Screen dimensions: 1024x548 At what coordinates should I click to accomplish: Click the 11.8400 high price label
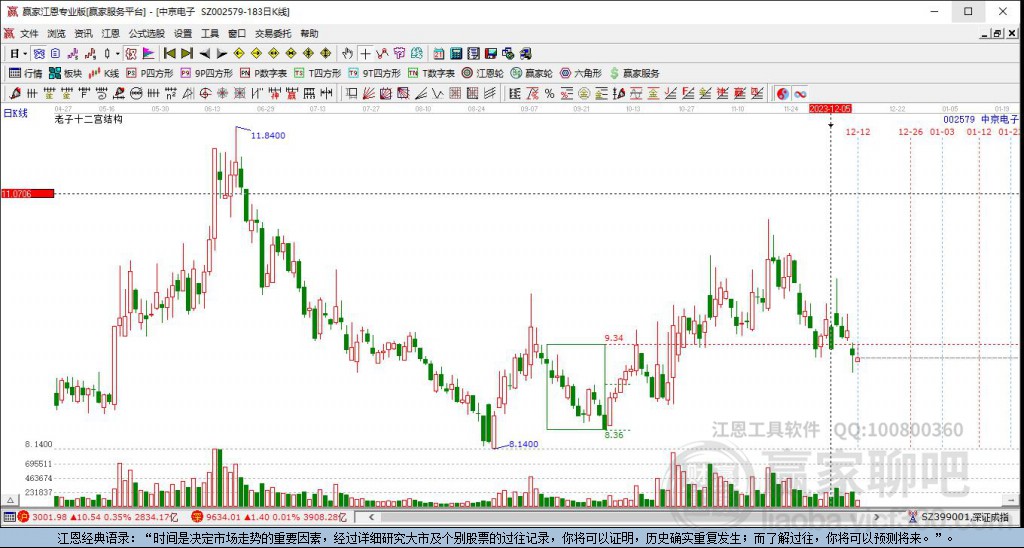tap(268, 135)
